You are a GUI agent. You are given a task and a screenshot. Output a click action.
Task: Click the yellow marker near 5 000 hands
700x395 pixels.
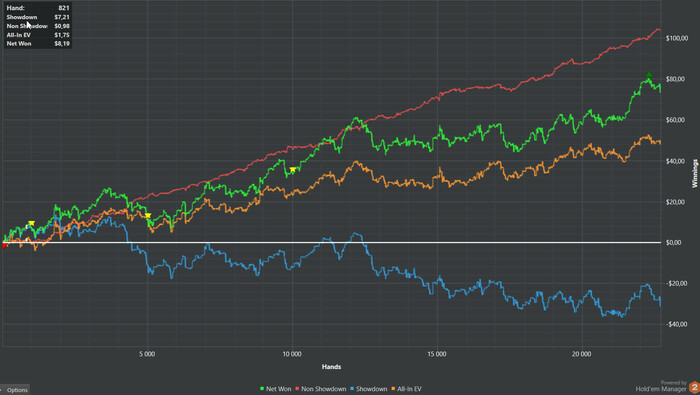148,216
